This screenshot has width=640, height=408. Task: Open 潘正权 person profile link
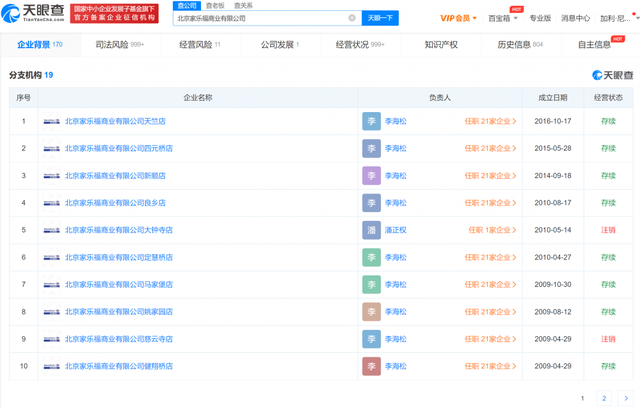[x=396, y=230]
